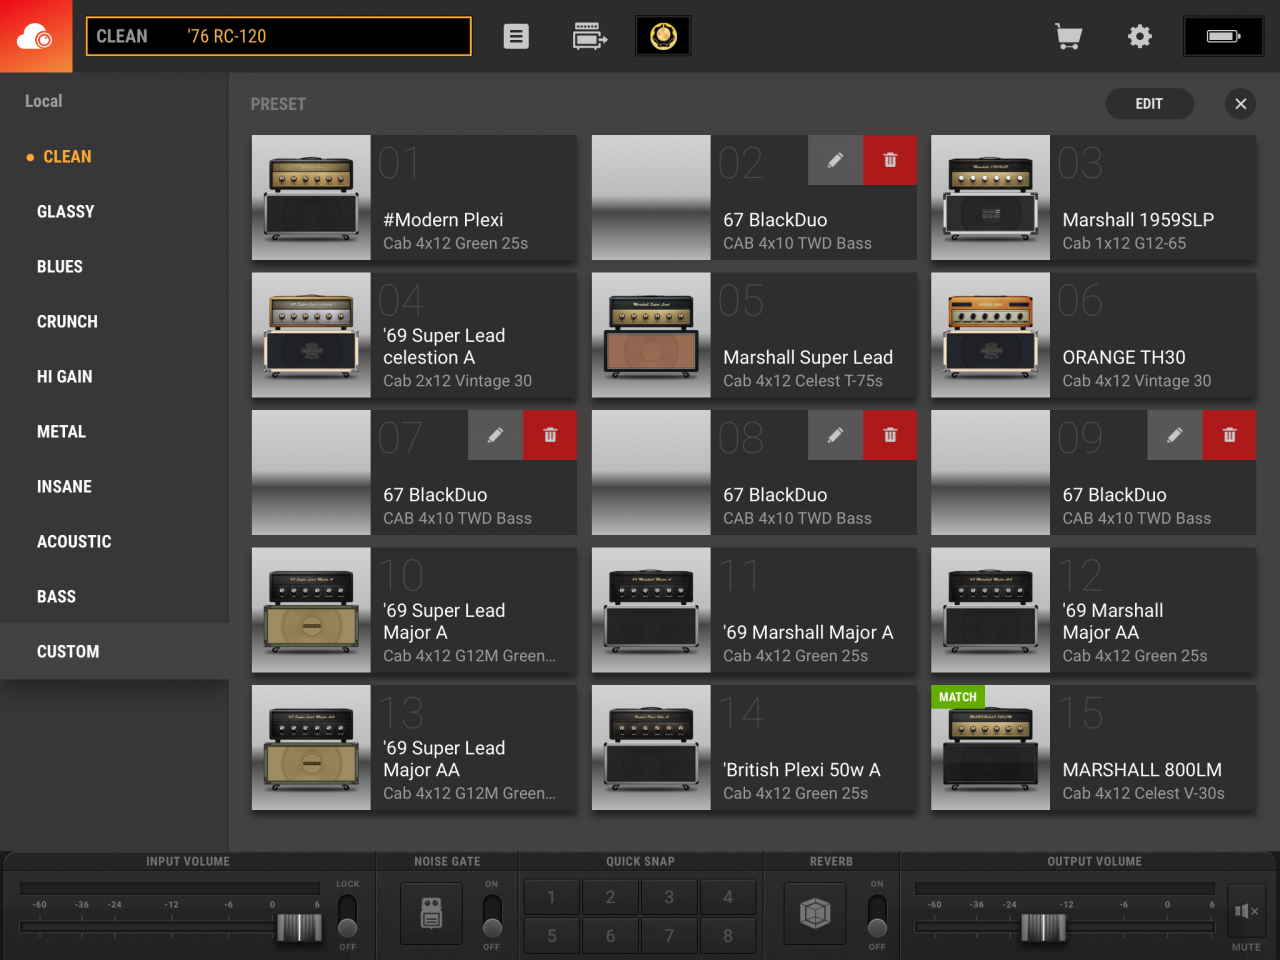Select Quick Snap slot 1
Screen dimensions: 1280x960
[551, 897]
